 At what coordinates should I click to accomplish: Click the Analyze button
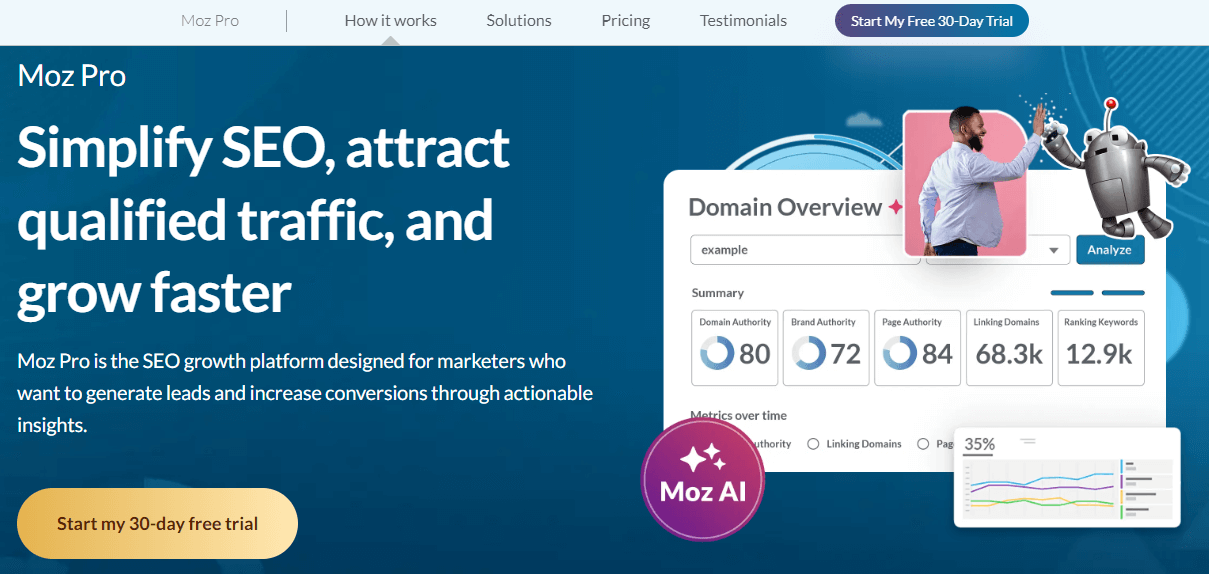pos(1110,250)
